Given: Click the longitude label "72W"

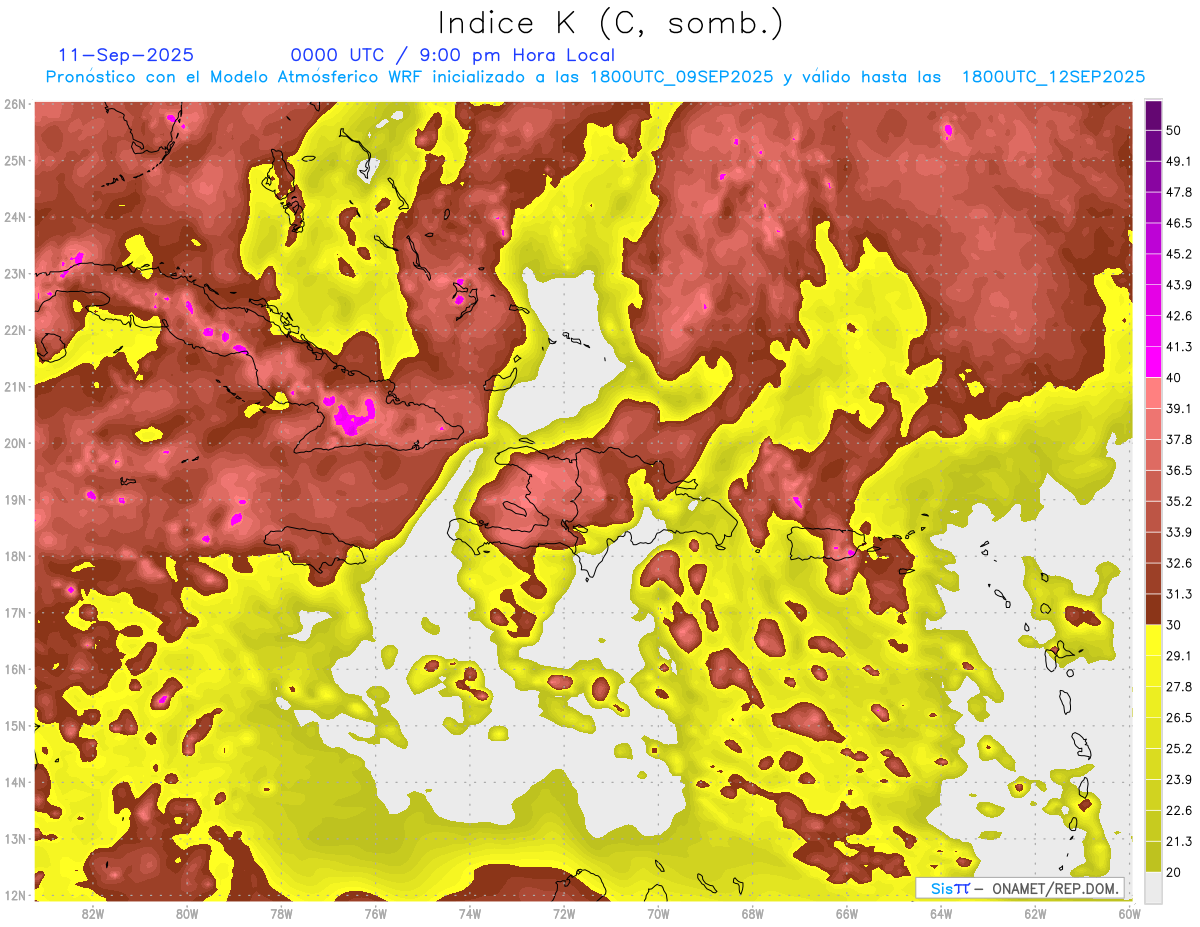Looking at the screenshot, I should [x=564, y=913].
